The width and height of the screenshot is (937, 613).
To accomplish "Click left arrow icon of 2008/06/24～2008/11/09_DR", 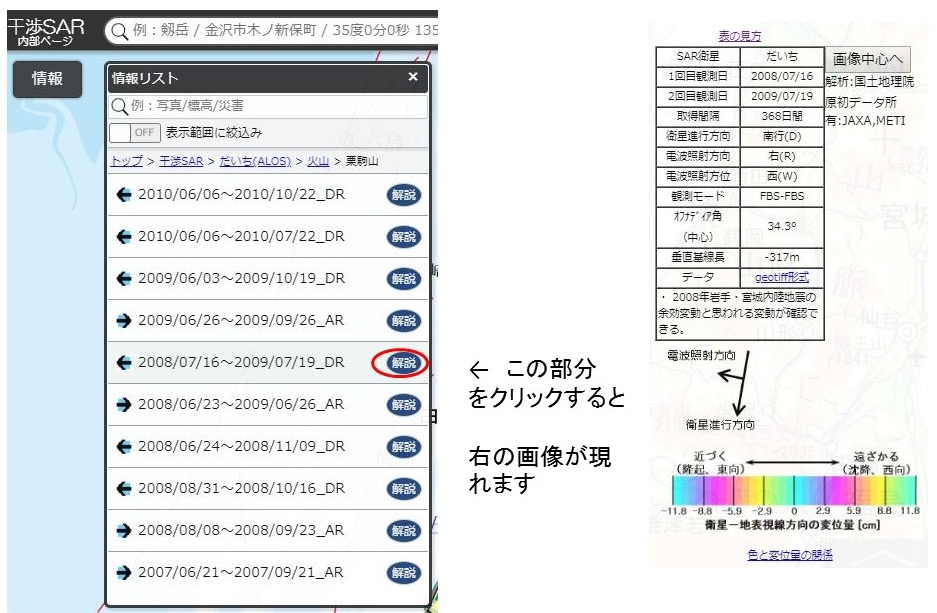I will coord(124,446).
